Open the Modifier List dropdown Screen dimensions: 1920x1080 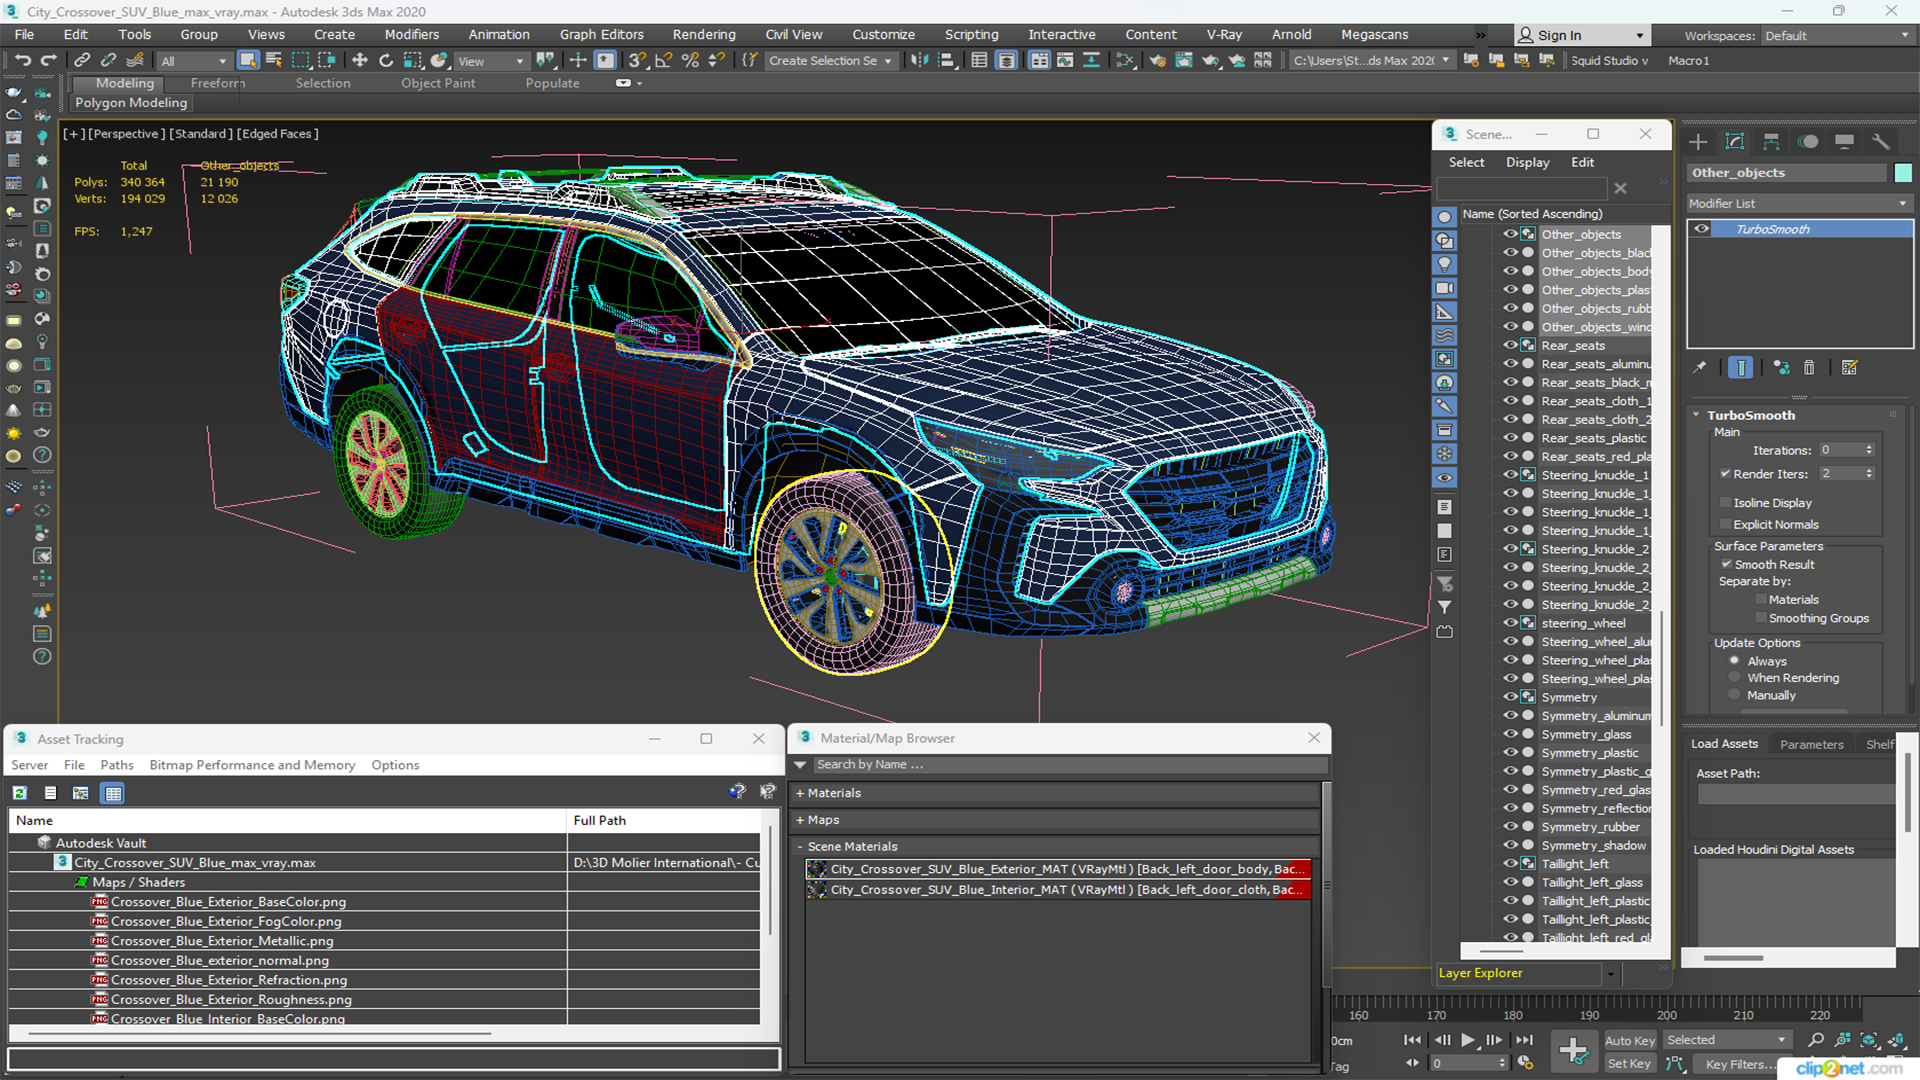(1798, 203)
